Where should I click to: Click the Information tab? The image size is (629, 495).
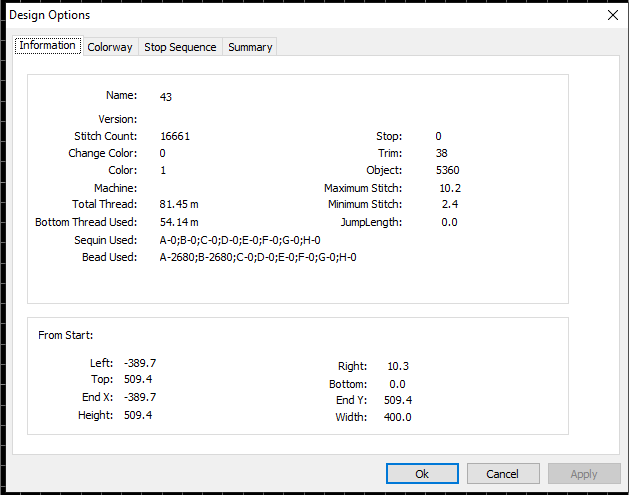pos(47,45)
